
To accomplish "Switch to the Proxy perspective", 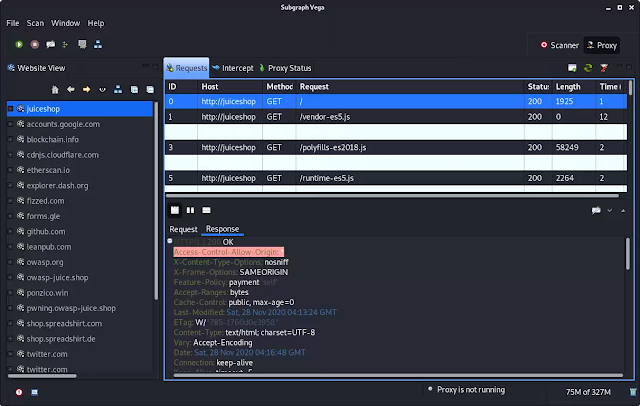I will [602, 45].
